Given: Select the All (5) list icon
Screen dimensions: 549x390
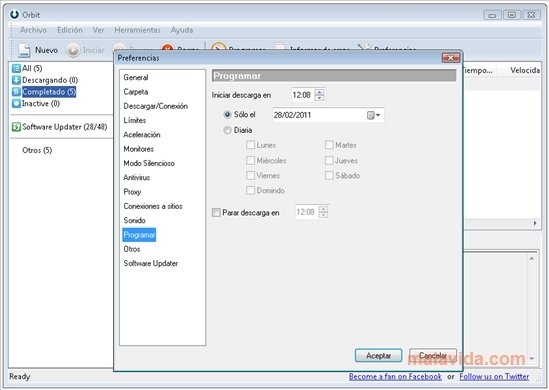Looking at the screenshot, I should click(x=16, y=68).
